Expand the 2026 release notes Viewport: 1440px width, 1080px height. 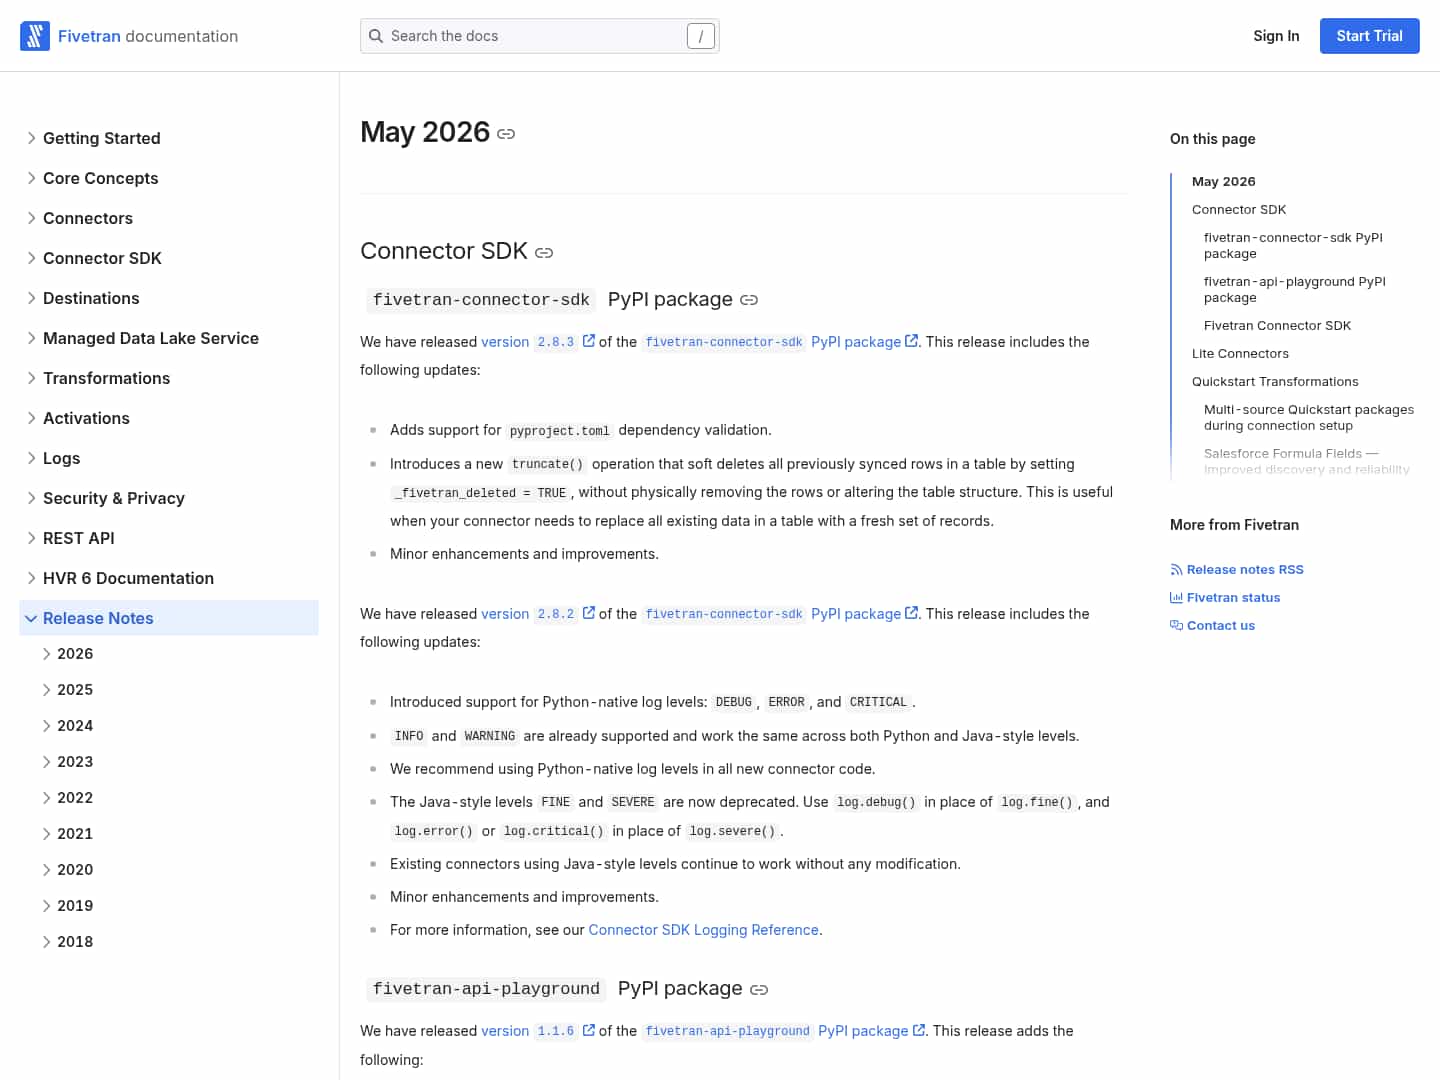click(x=46, y=654)
